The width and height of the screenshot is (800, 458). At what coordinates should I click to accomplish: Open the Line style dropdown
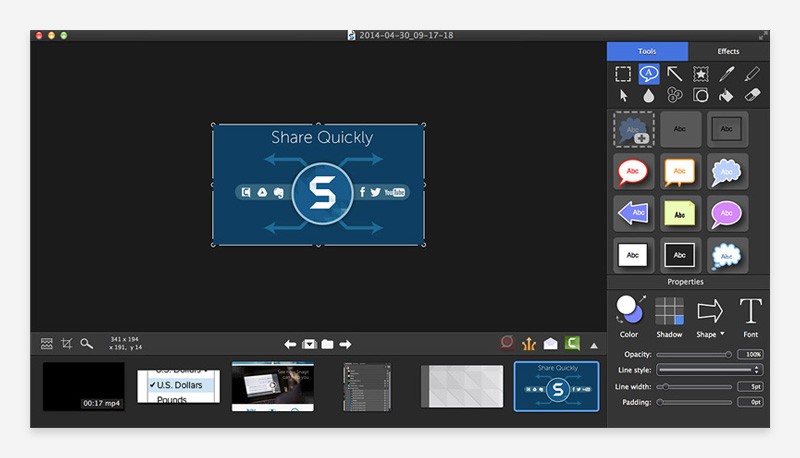(x=710, y=370)
